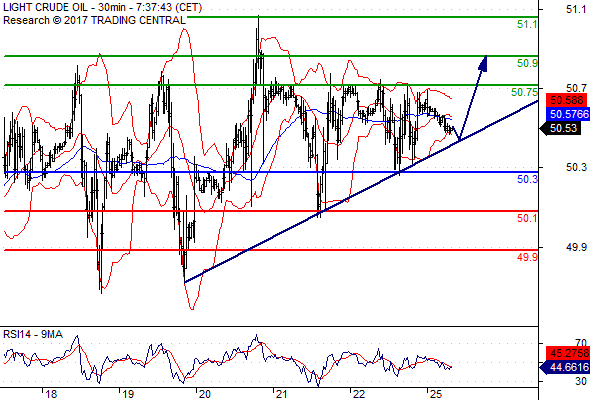
Task: Click the date label 22 on time axis
Action: [358, 394]
